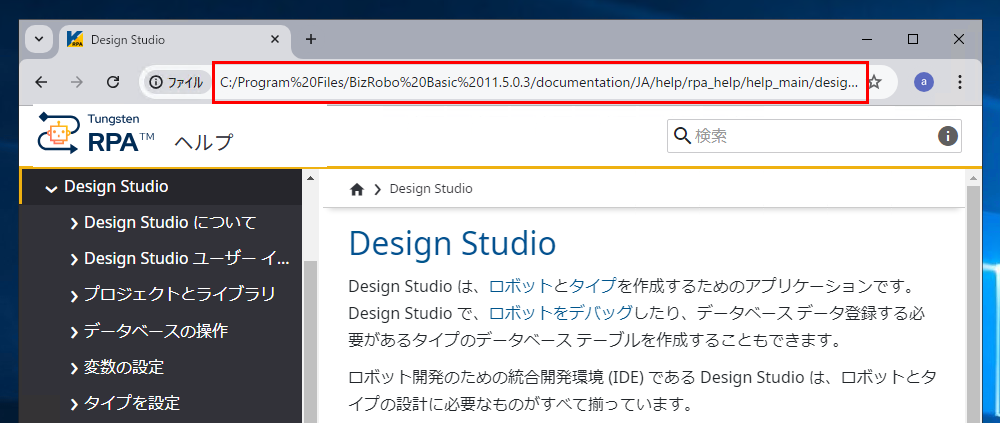Open the Chrome profile avatar
The width and height of the screenshot is (1000, 423).
click(x=923, y=82)
